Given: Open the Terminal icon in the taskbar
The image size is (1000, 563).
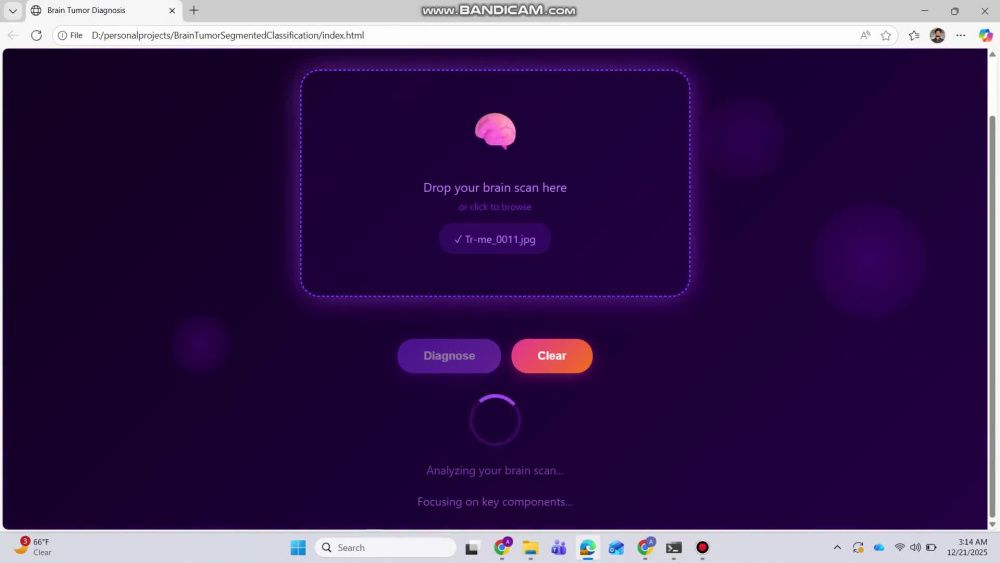Looking at the screenshot, I should [673, 547].
